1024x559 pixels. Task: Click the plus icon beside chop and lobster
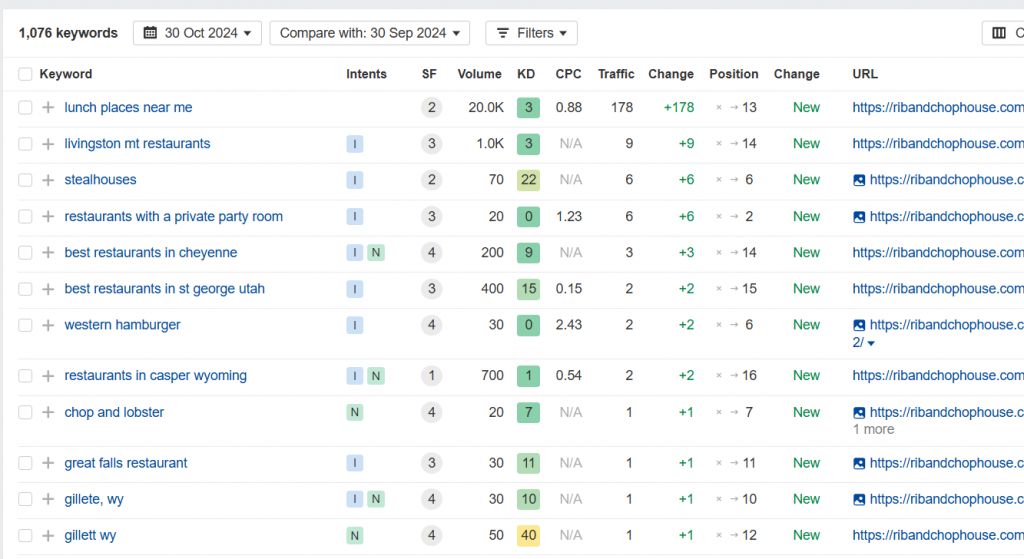click(x=48, y=413)
